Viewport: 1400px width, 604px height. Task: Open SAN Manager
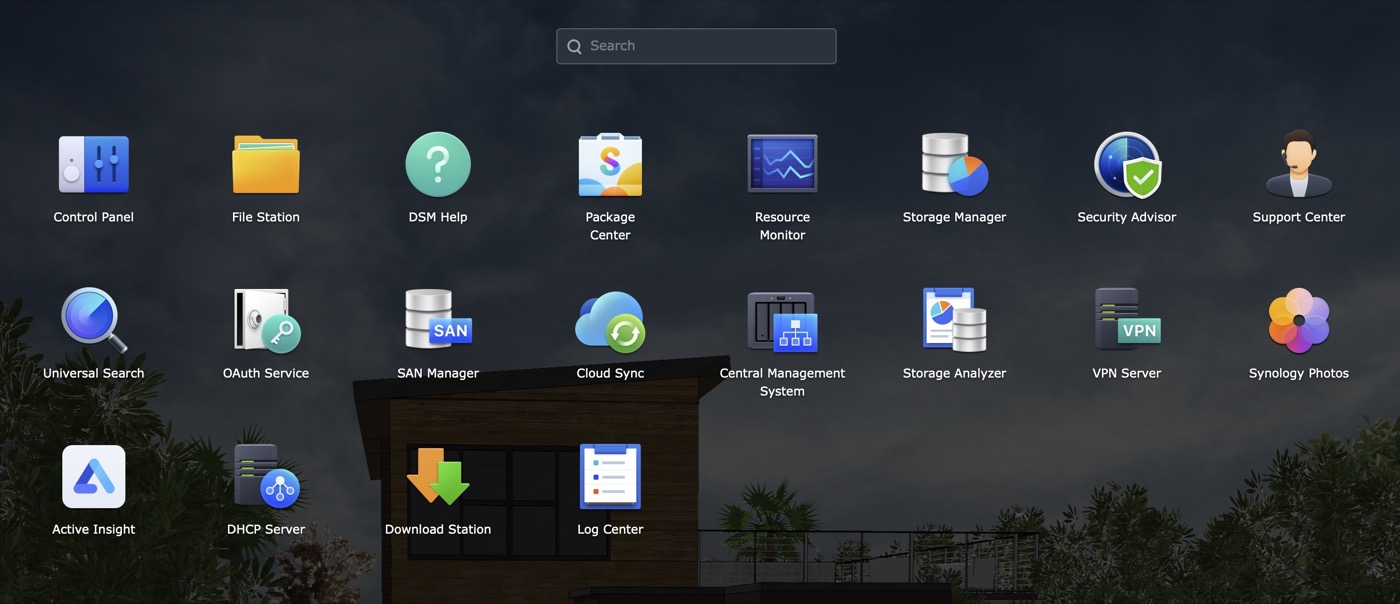click(x=438, y=321)
